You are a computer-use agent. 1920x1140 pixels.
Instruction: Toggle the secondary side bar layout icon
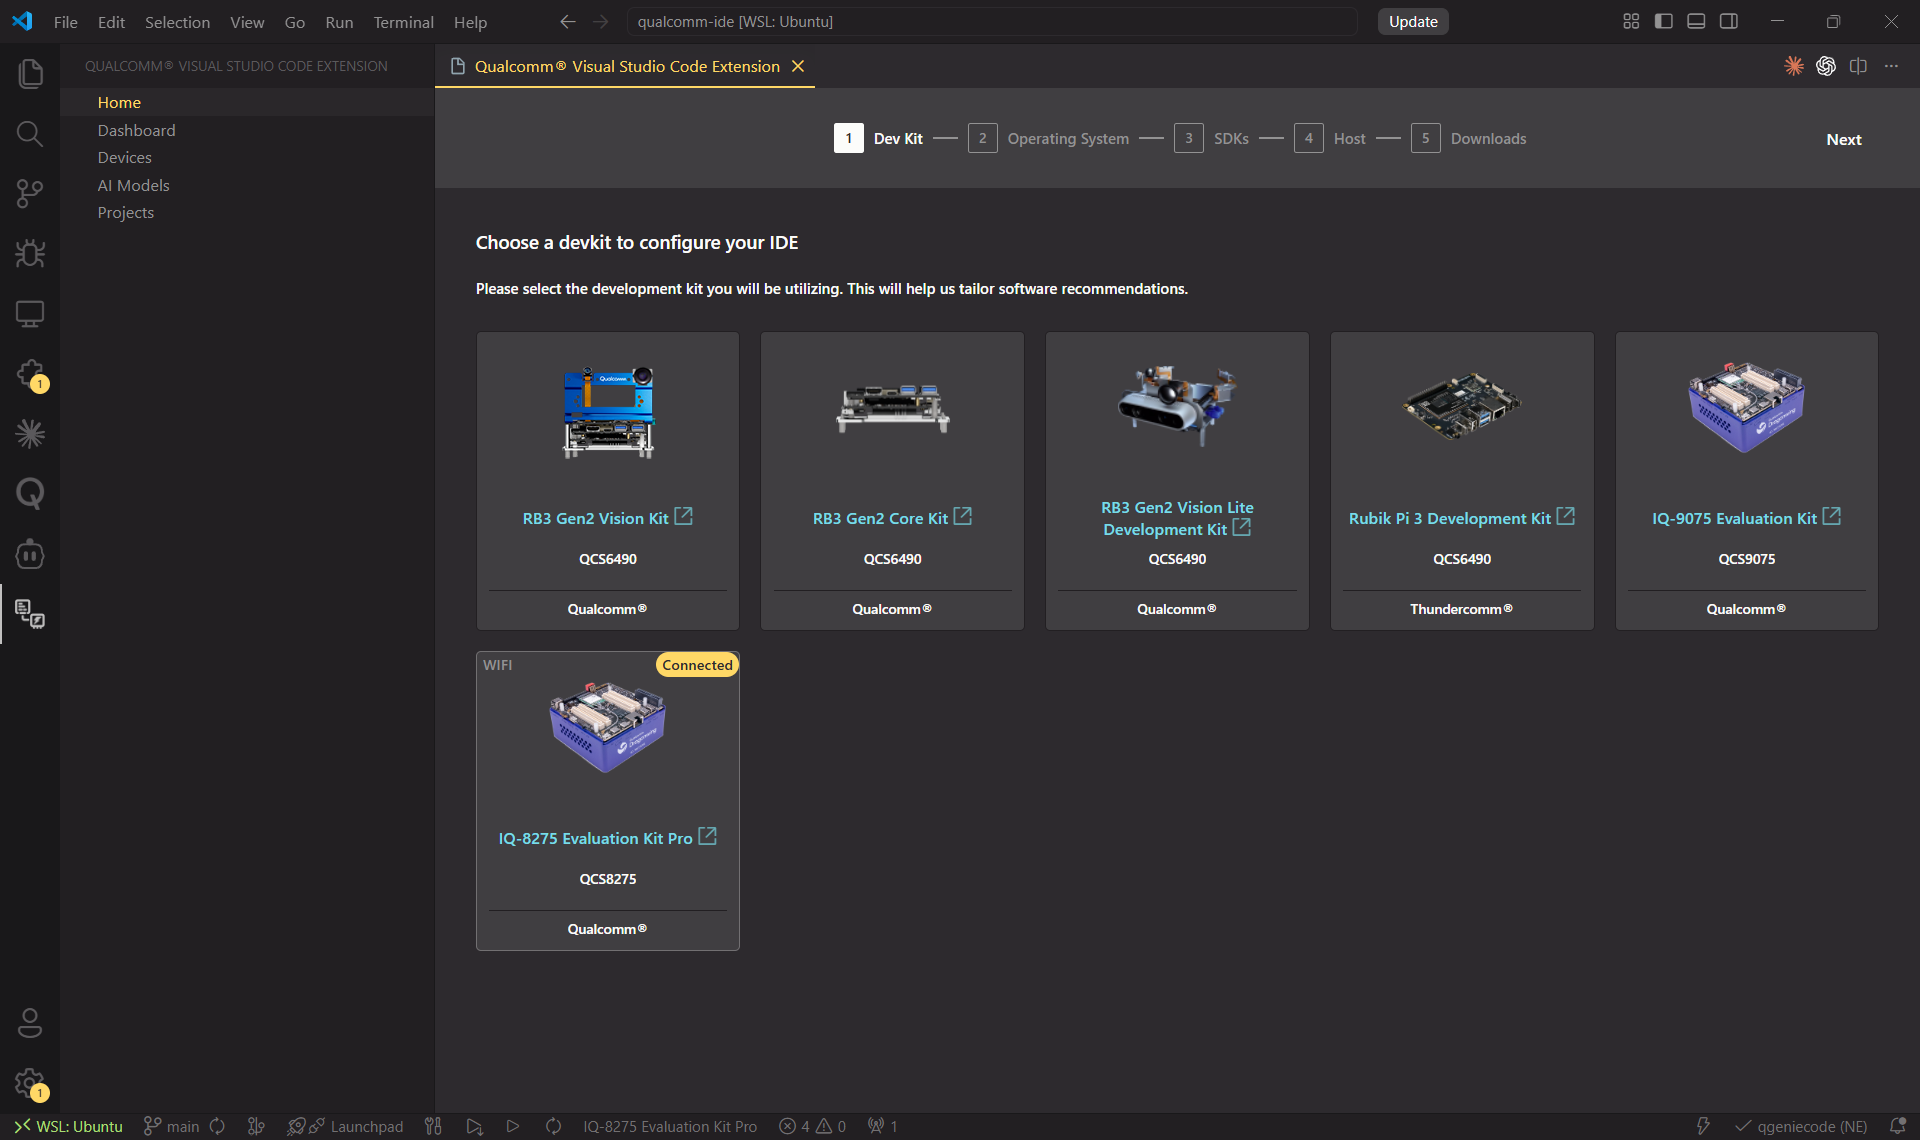tap(1729, 21)
